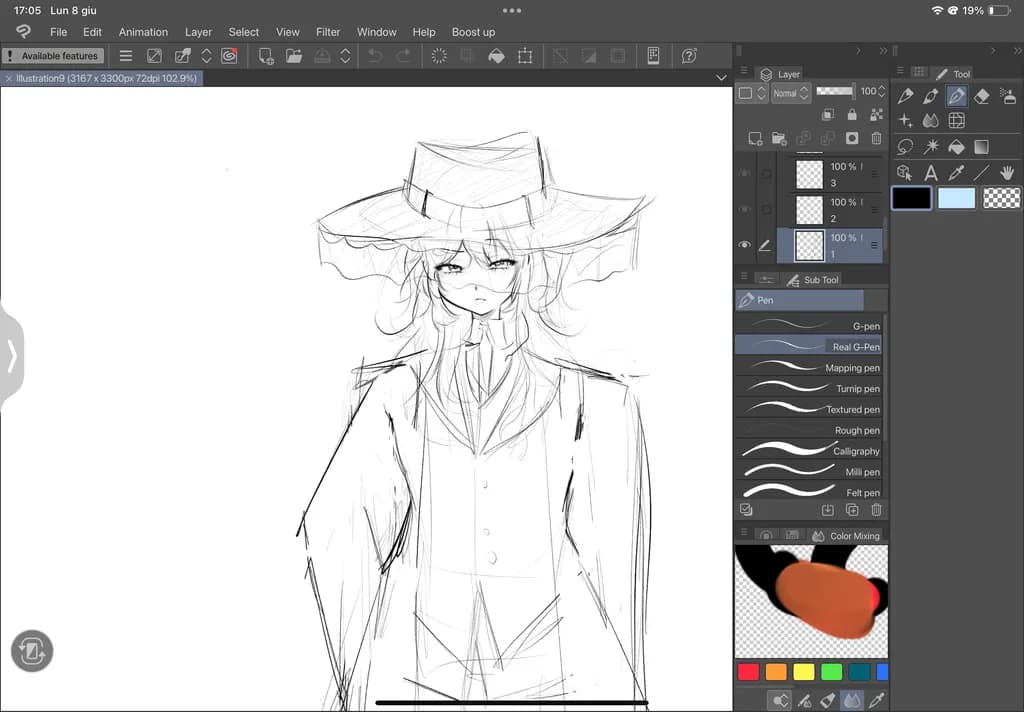Image resolution: width=1024 pixels, height=712 pixels.
Task: Open the Edit menu
Action: 92,32
